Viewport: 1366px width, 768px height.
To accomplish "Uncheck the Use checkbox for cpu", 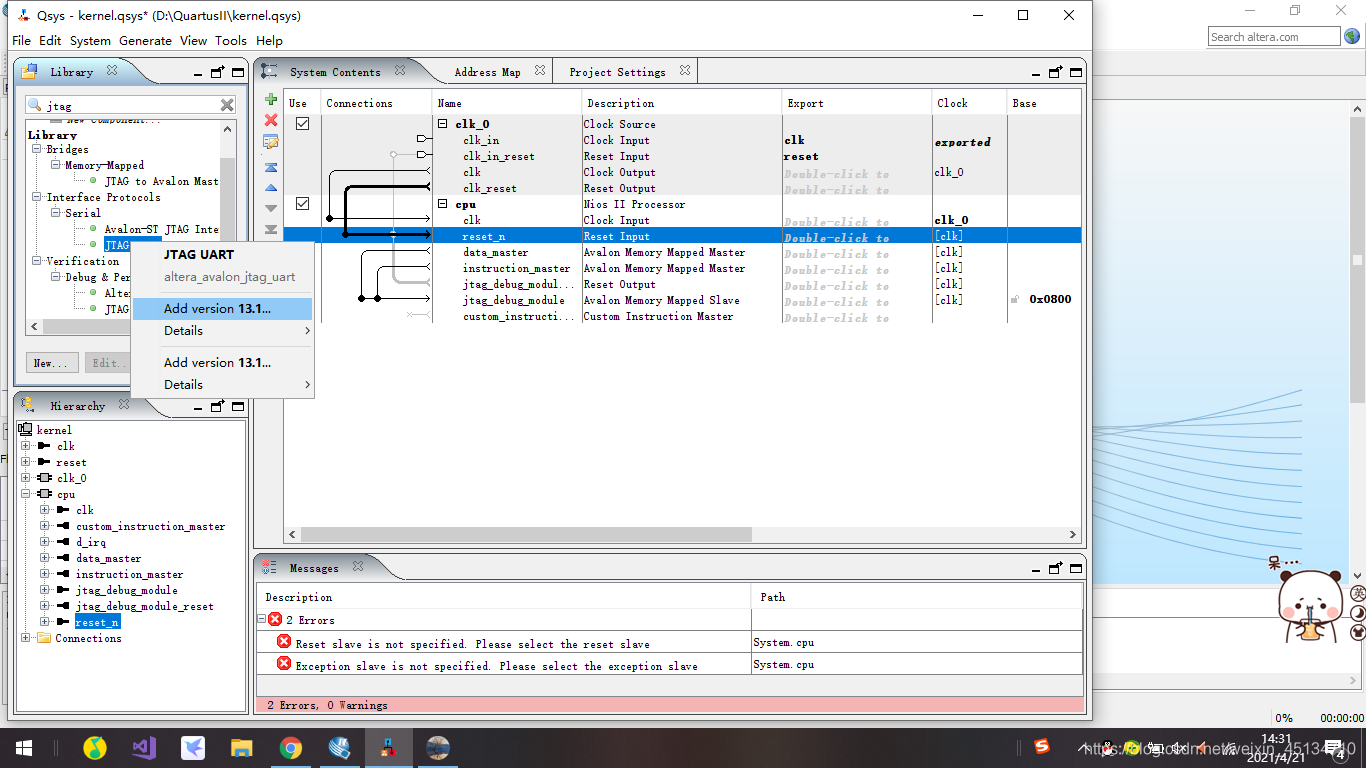I will coord(302,204).
